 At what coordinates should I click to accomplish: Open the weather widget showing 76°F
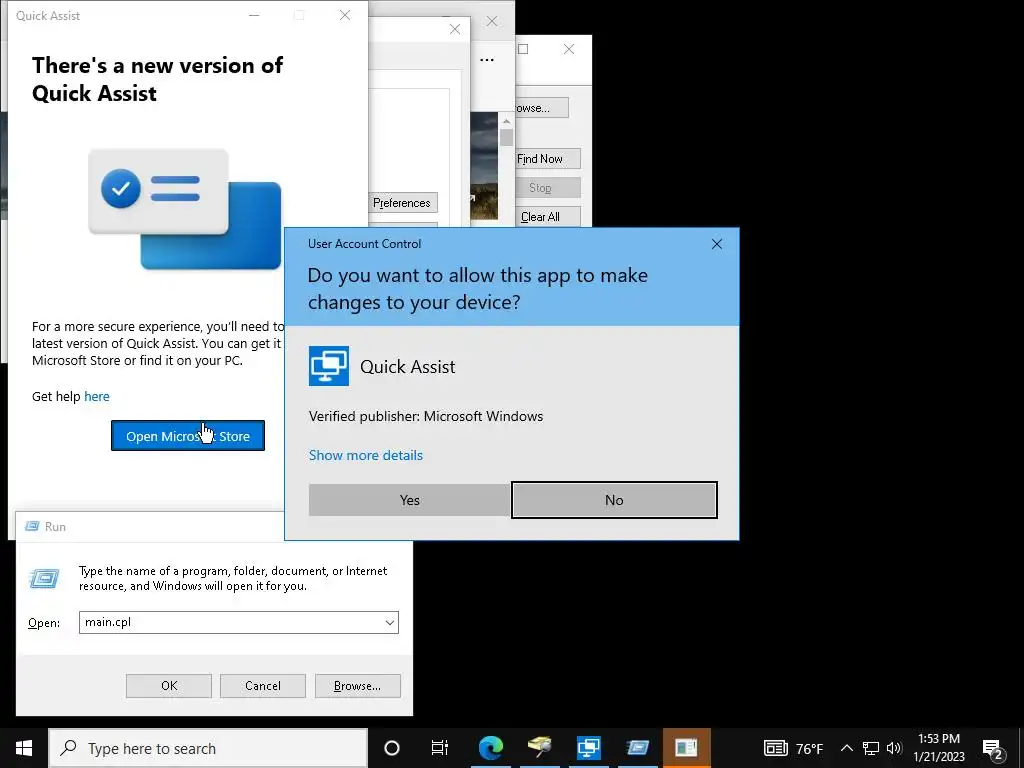coord(793,748)
